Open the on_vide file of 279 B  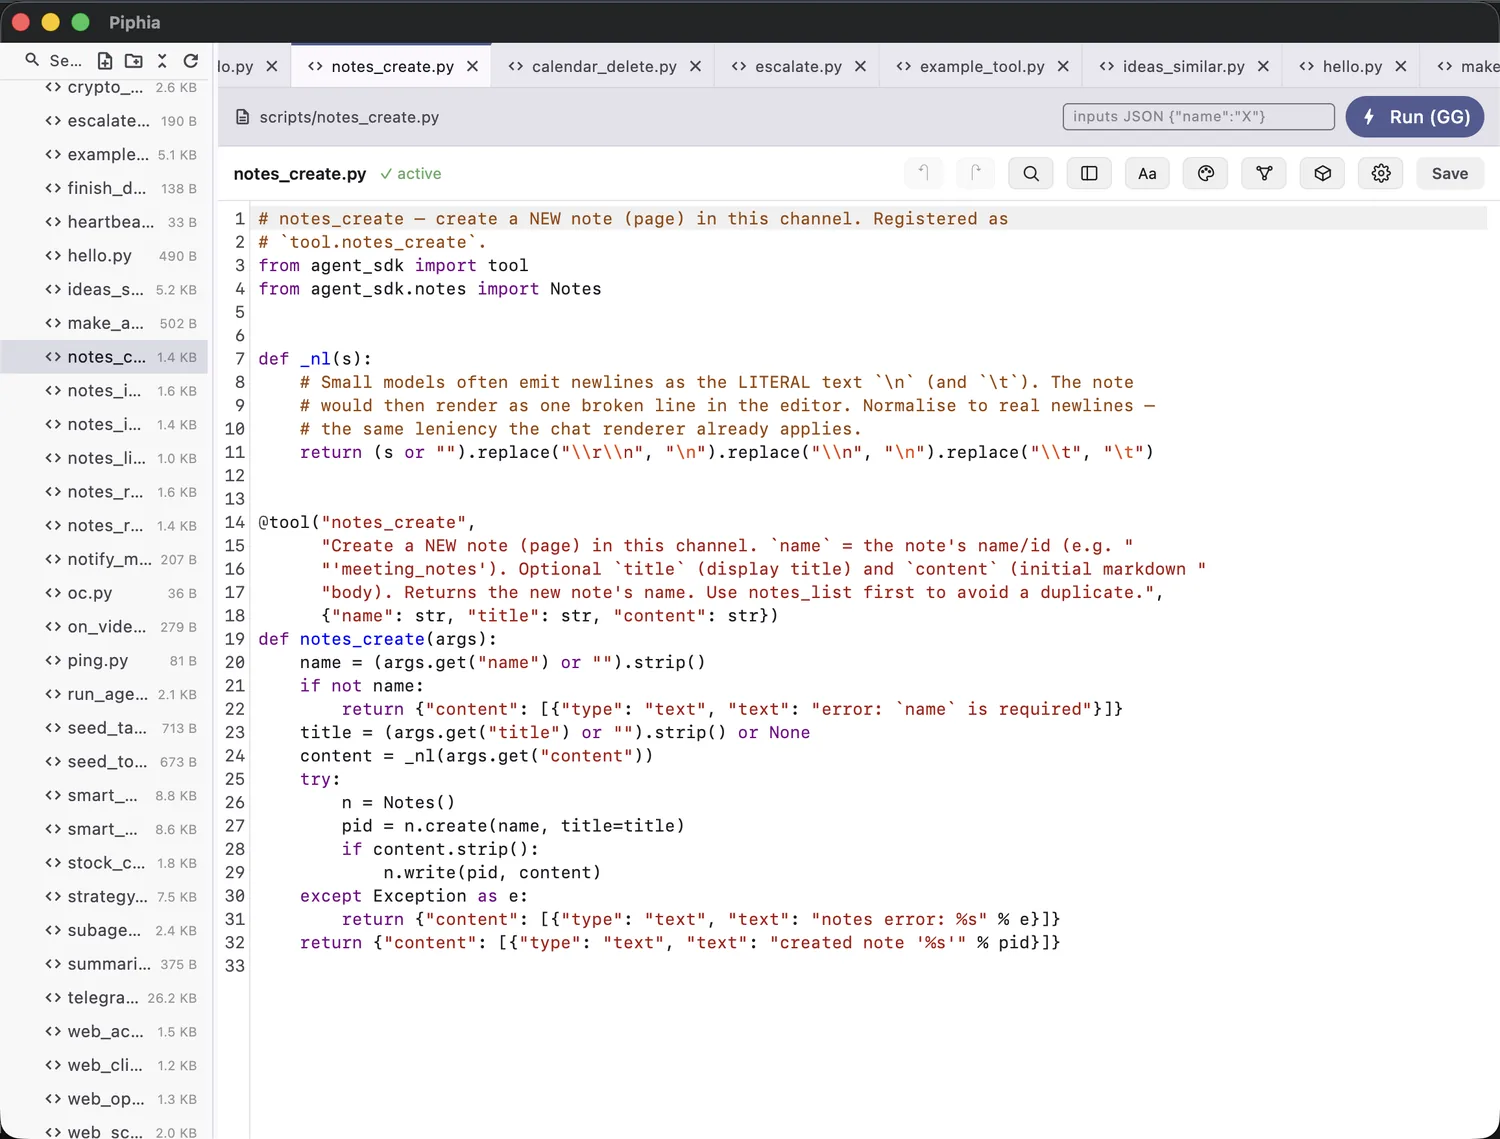click(x=105, y=627)
